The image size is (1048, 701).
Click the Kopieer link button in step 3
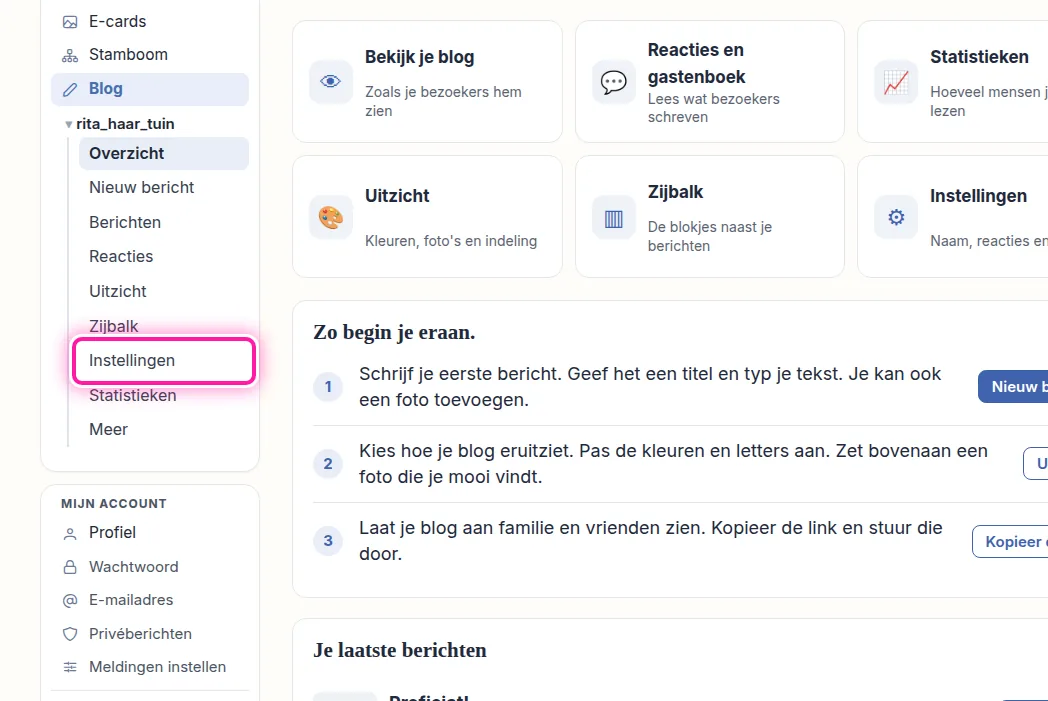1010,542
